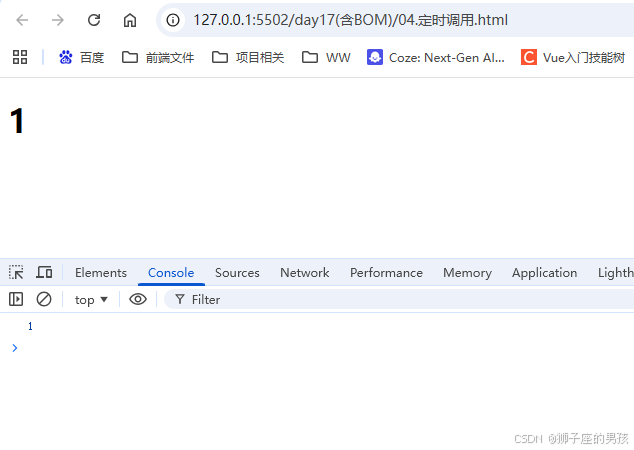Switch to the Sources tab
The image size is (634, 450).
[x=237, y=273]
